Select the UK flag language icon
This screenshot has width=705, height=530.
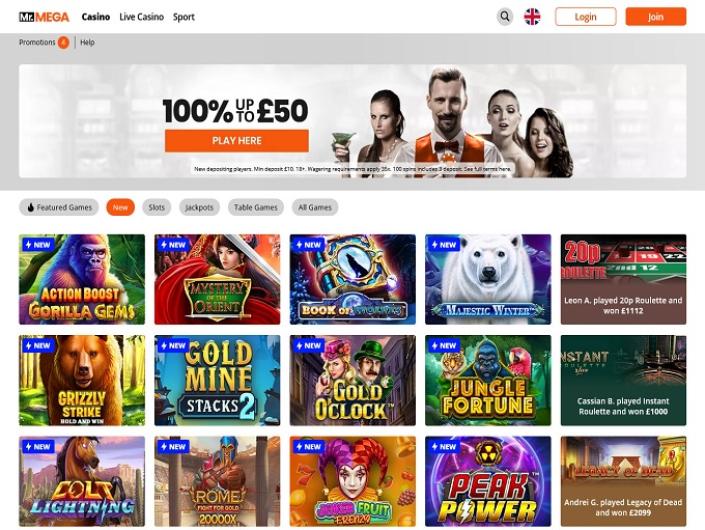(x=532, y=17)
